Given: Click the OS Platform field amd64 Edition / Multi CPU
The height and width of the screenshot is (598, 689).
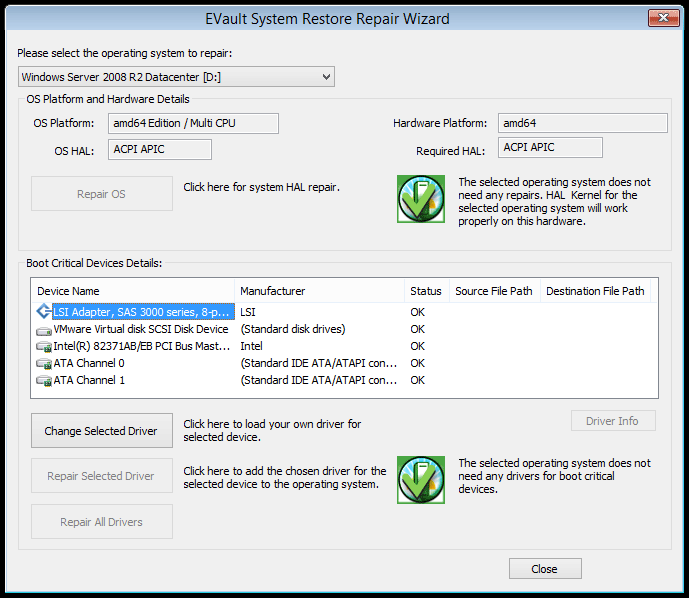Looking at the screenshot, I should coord(193,123).
